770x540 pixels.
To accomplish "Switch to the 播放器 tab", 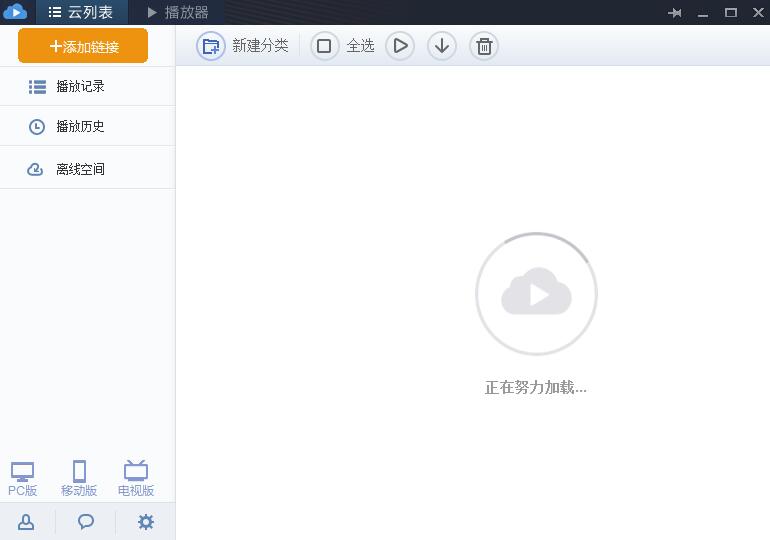I will click(x=177, y=12).
